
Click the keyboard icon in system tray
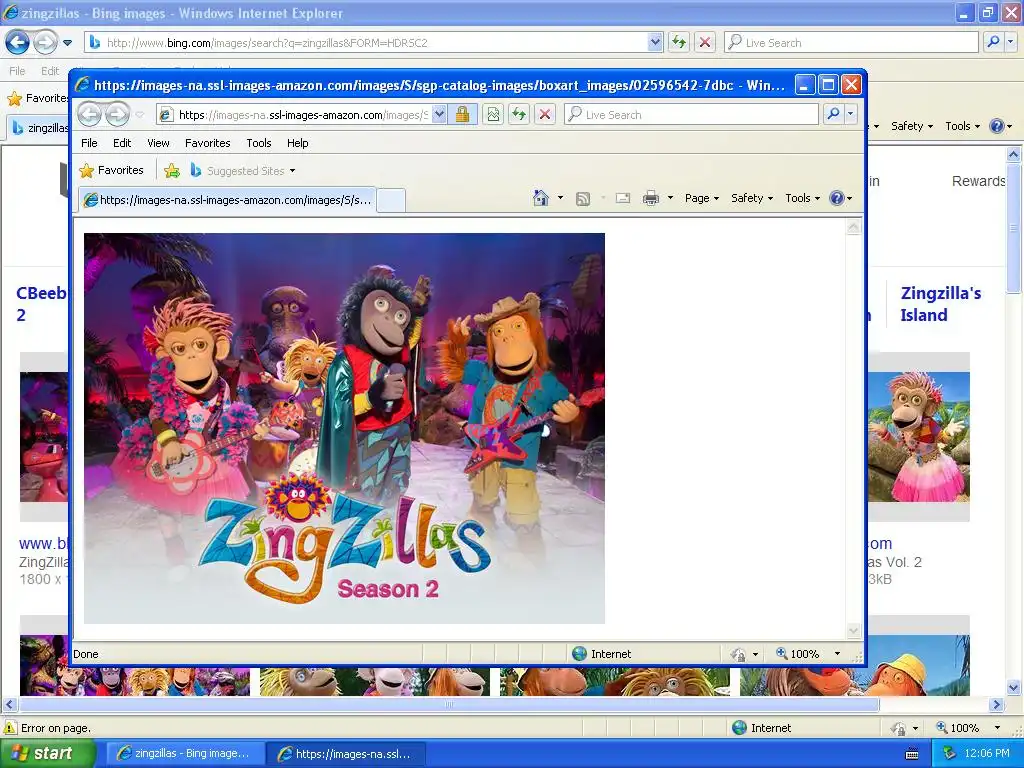pos(912,754)
